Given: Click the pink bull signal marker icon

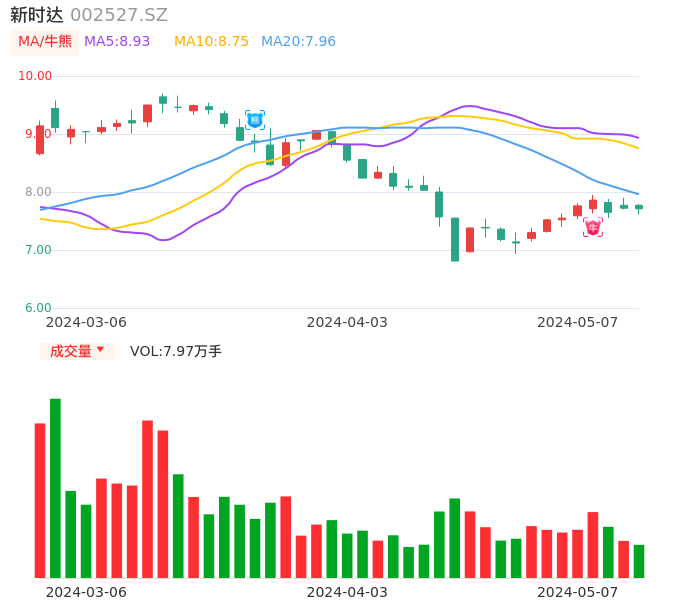Looking at the screenshot, I should pyautogui.click(x=593, y=228).
